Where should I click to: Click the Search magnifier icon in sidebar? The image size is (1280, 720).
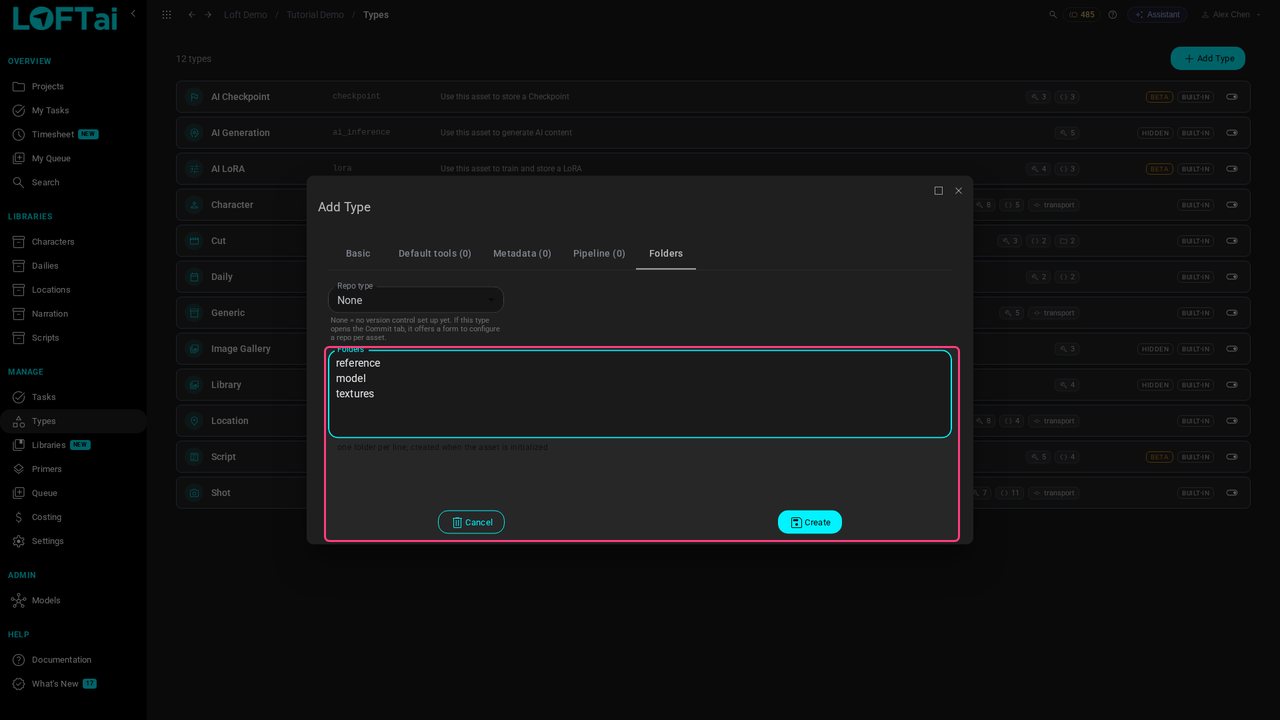point(18,183)
